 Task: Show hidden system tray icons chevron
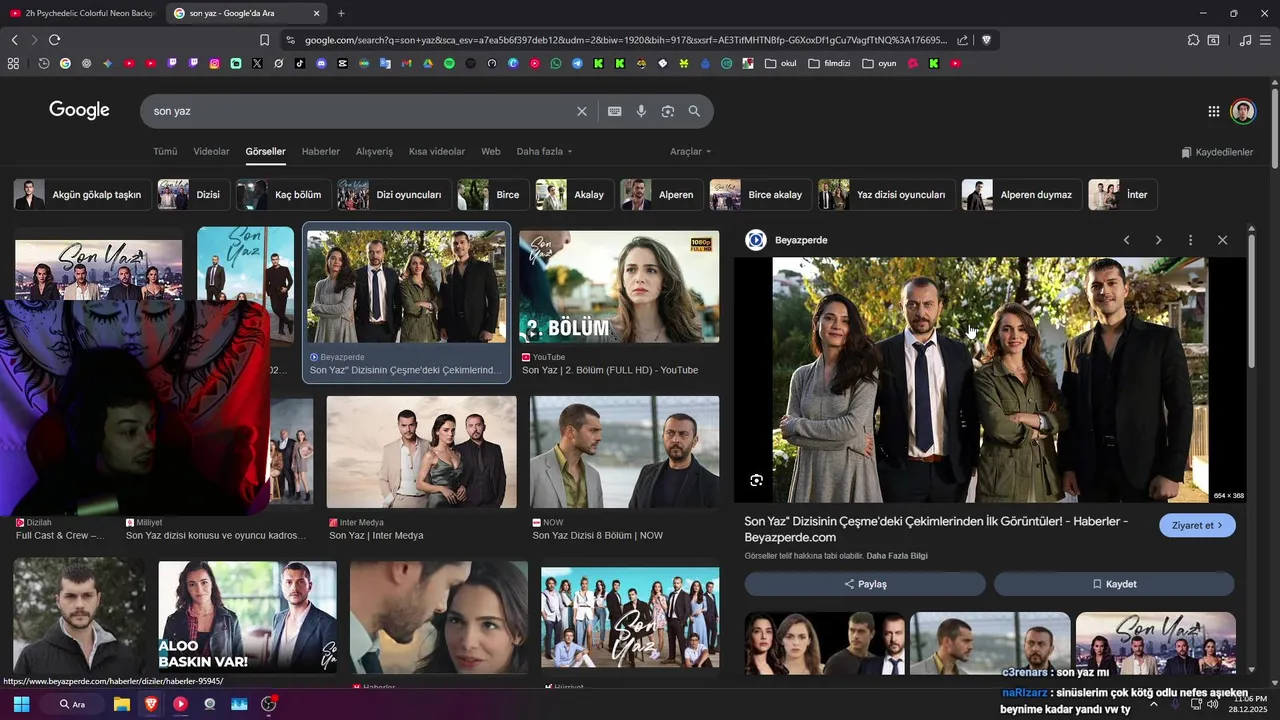(1153, 704)
